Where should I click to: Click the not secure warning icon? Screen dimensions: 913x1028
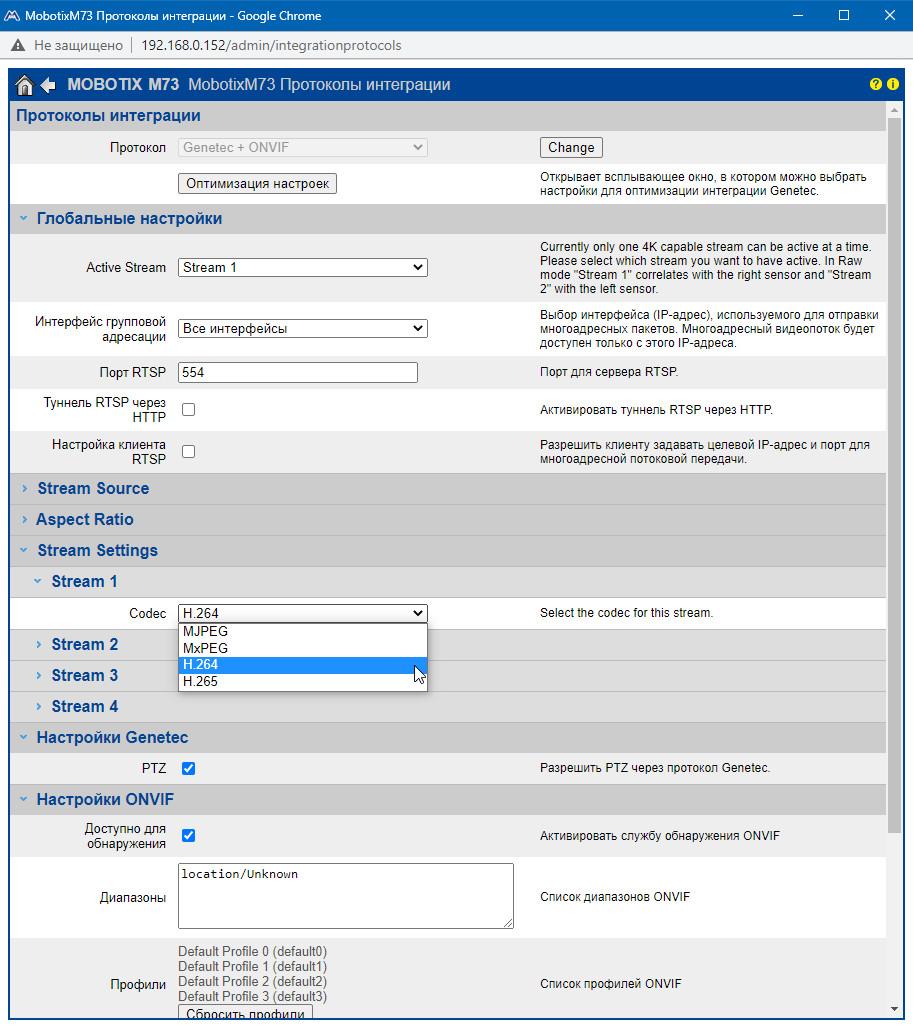pos(18,45)
